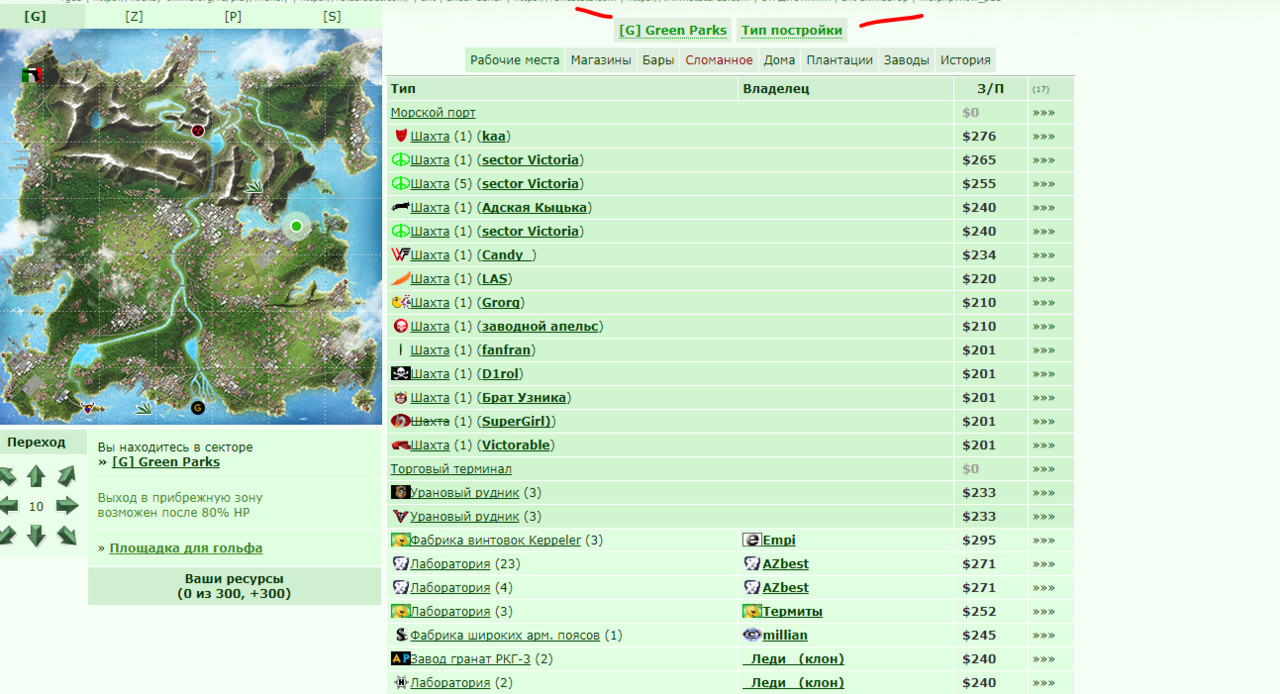
Task: Click pirate flag icon beside D1rol mine
Action: click(400, 374)
